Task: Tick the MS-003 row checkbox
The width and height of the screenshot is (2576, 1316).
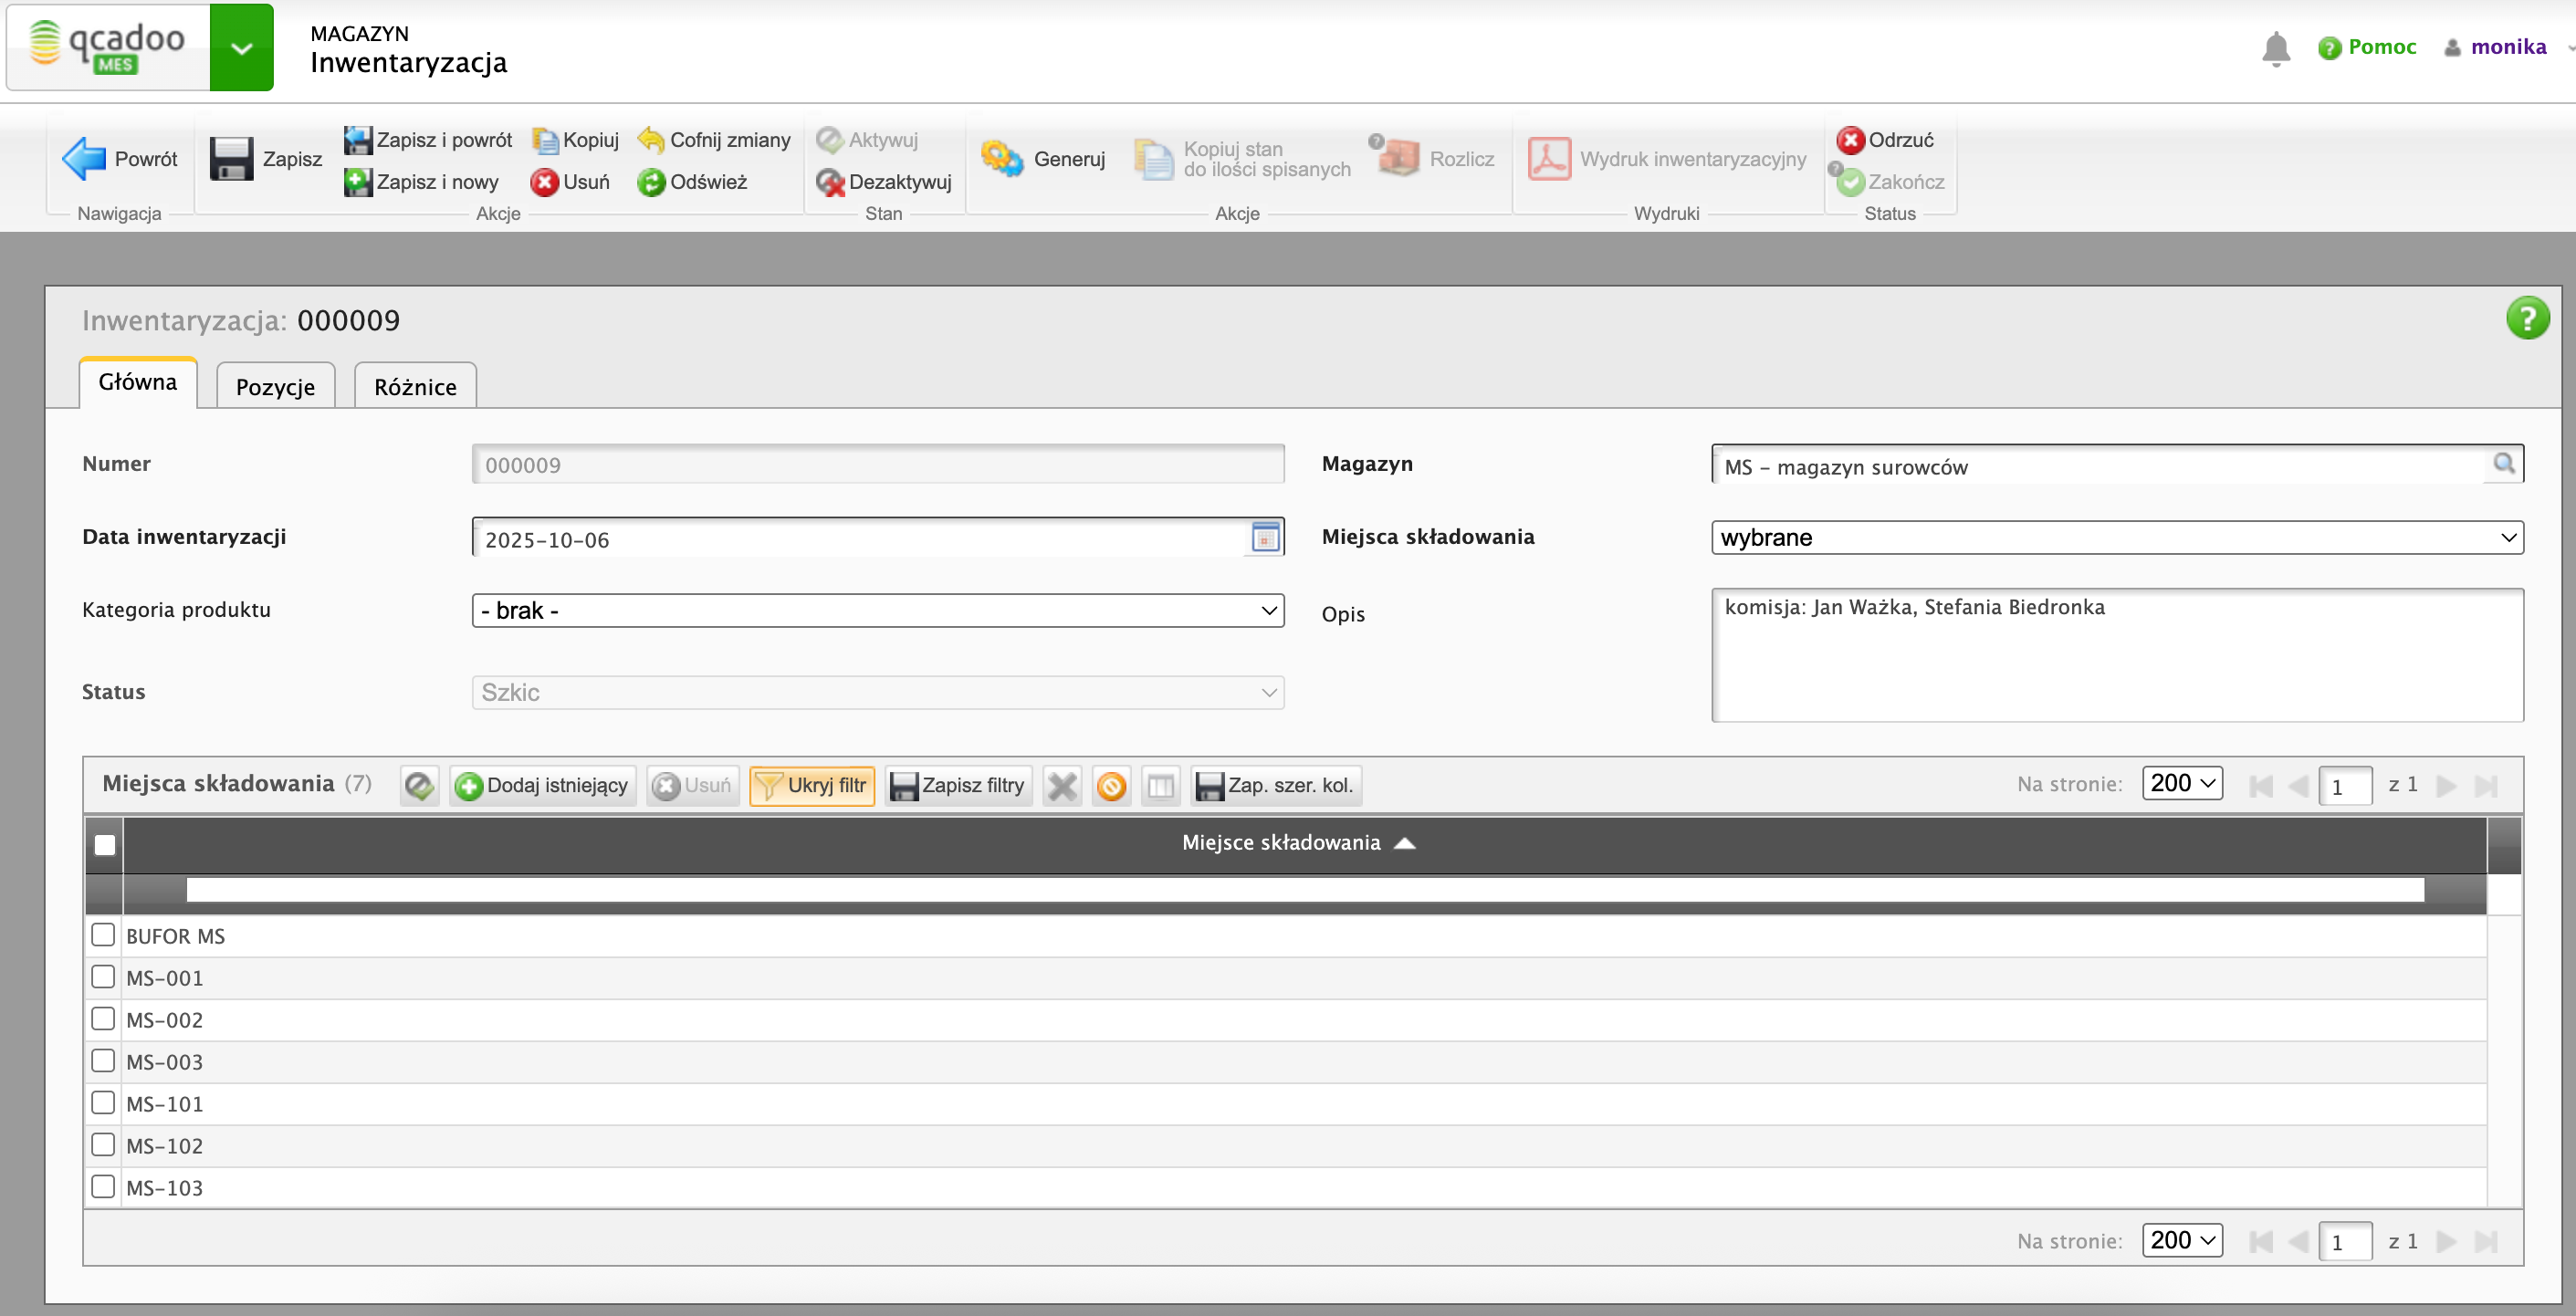Action: tap(103, 1061)
